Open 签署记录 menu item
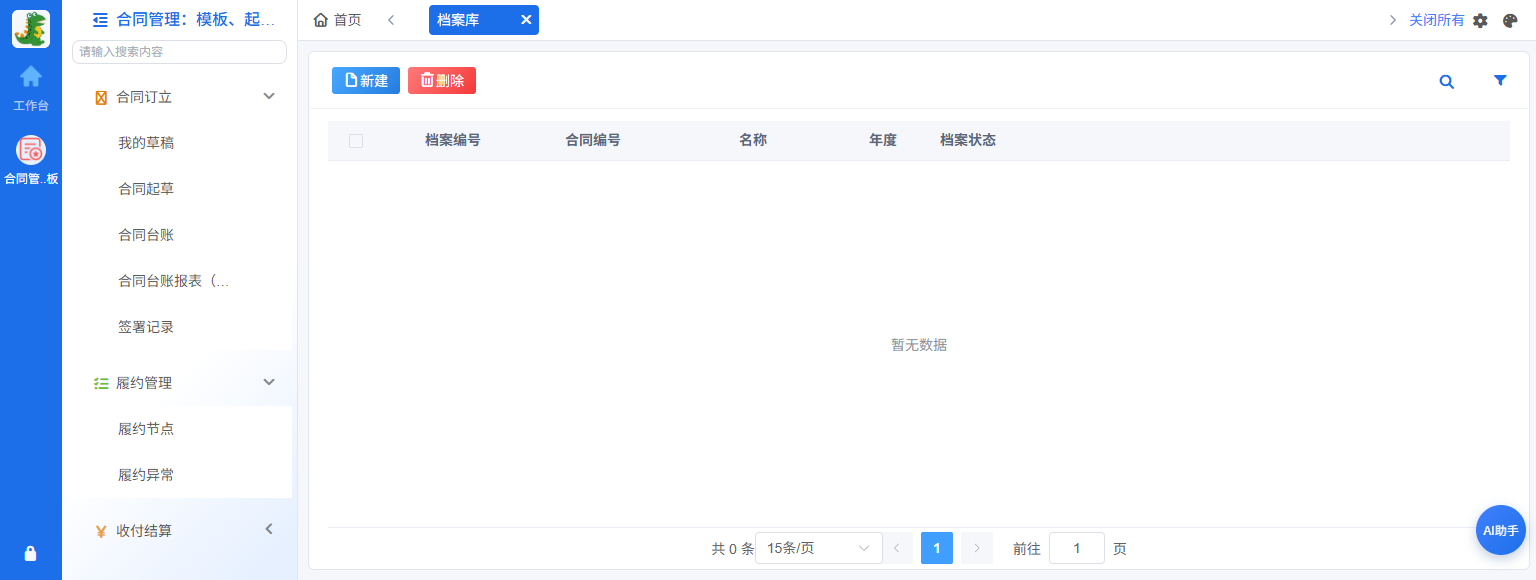The image size is (1536, 580). 146,327
